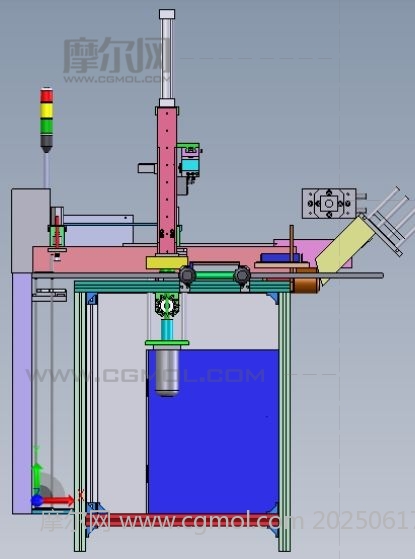Select the blue origin ball of the triad
This screenshot has width=415, height=559.
[37, 501]
